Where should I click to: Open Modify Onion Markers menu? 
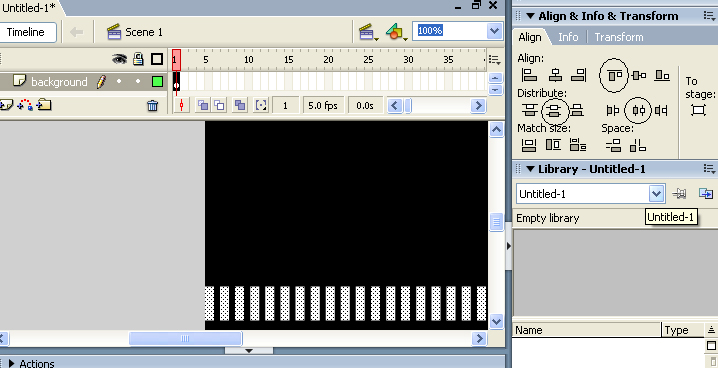pyautogui.click(x=261, y=106)
